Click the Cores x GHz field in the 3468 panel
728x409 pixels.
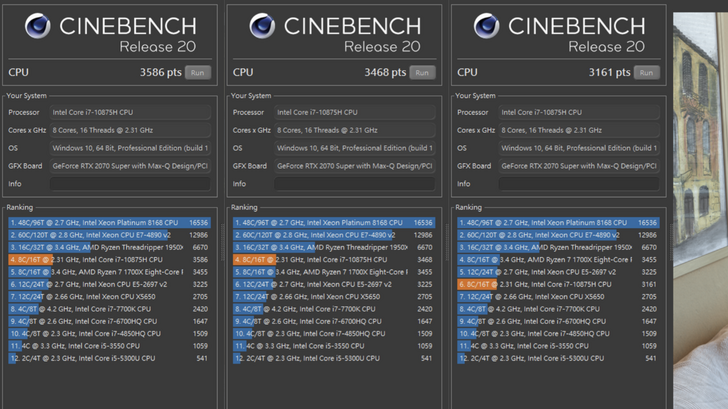click(x=354, y=130)
